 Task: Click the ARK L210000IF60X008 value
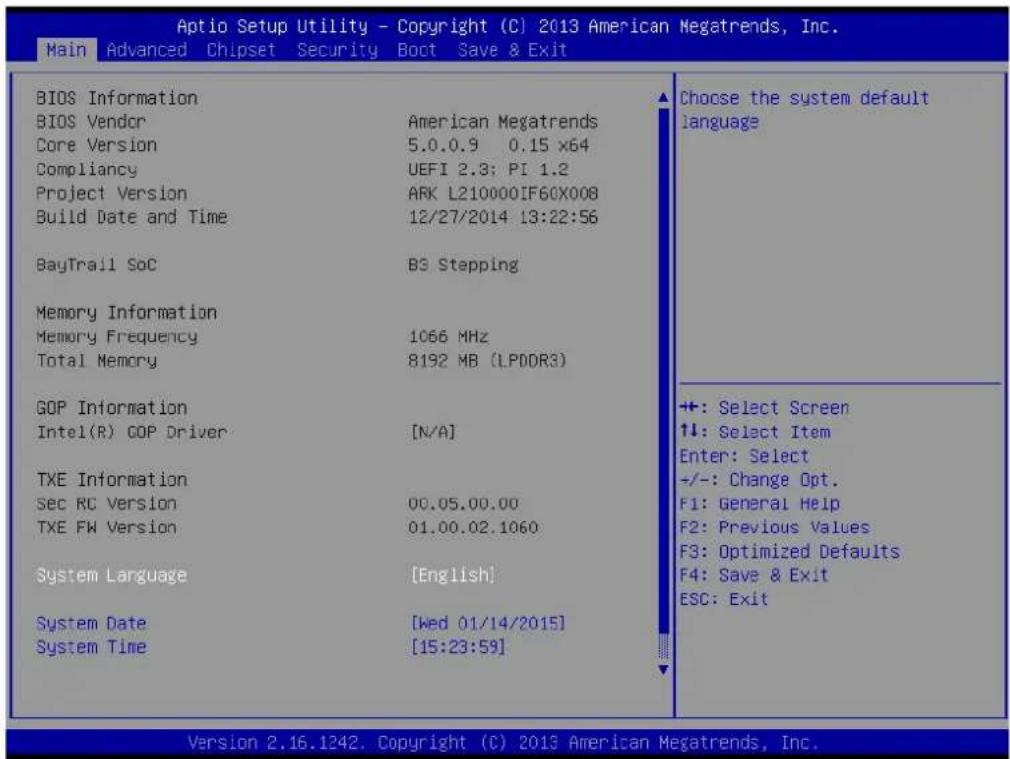(503, 193)
